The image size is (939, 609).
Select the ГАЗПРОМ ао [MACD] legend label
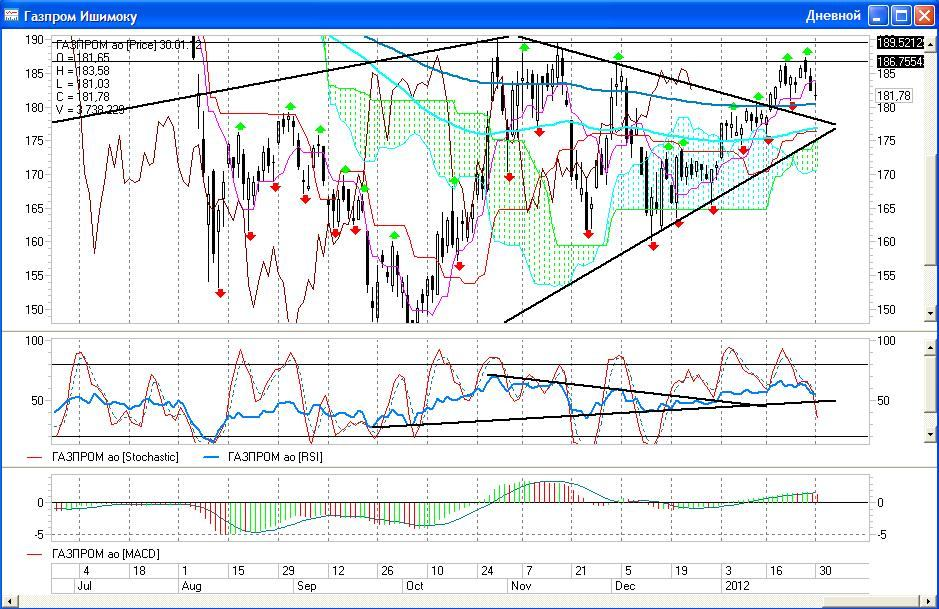[106, 554]
